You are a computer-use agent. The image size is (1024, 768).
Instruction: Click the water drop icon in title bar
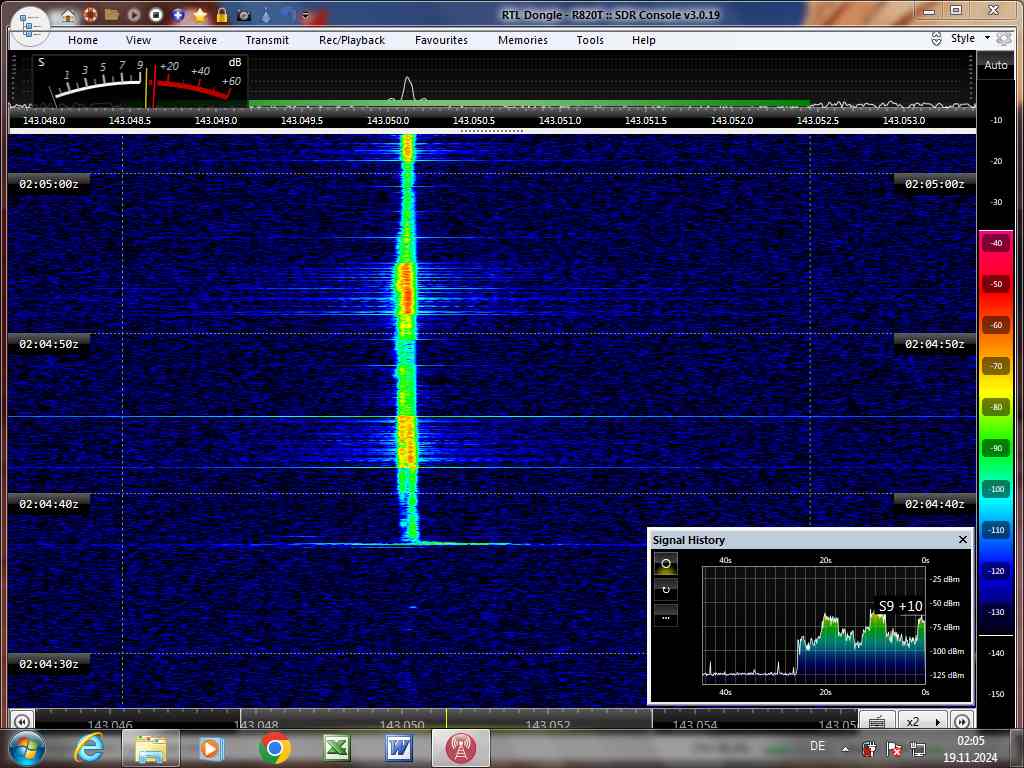[266, 14]
